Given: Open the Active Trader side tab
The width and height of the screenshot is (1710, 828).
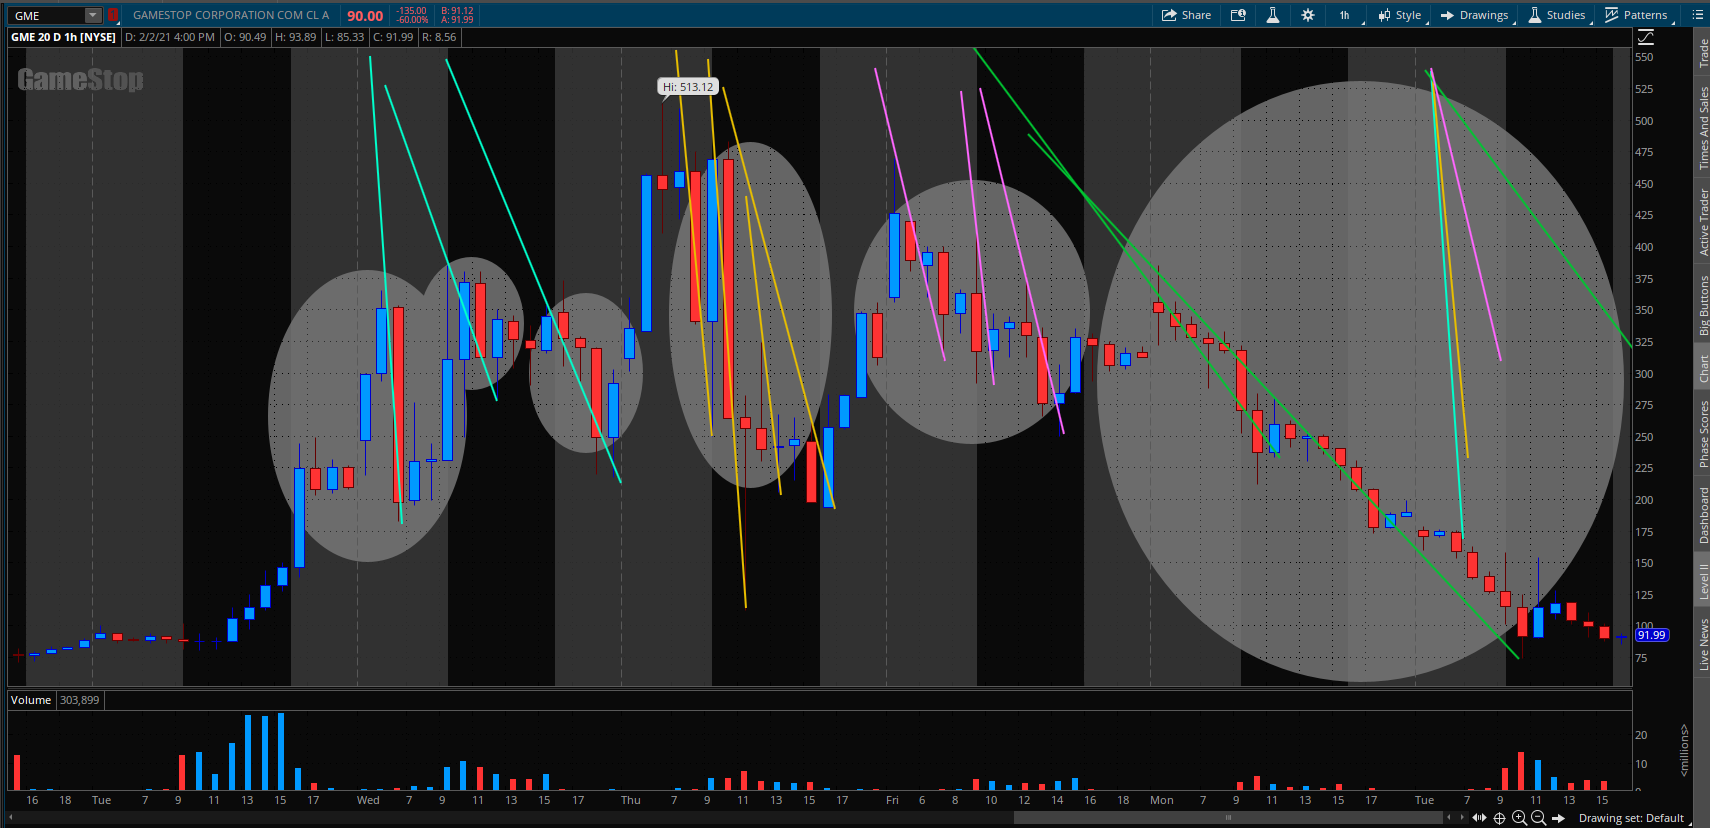Looking at the screenshot, I should pyautogui.click(x=1703, y=222).
